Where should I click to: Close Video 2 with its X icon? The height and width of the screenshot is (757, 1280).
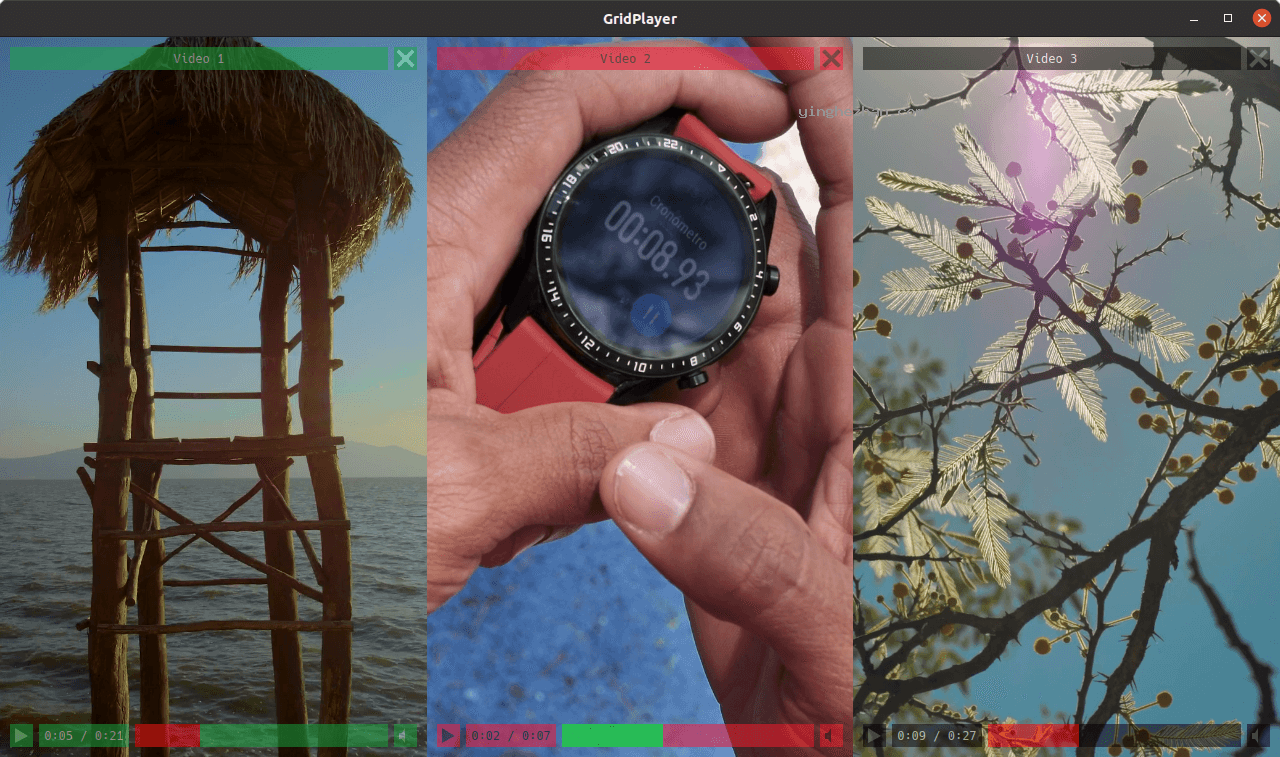tap(831, 59)
